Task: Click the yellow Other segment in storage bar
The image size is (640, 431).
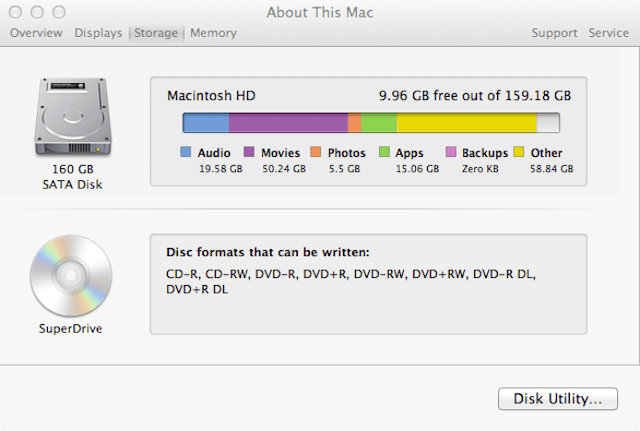Action: click(467, 123)
